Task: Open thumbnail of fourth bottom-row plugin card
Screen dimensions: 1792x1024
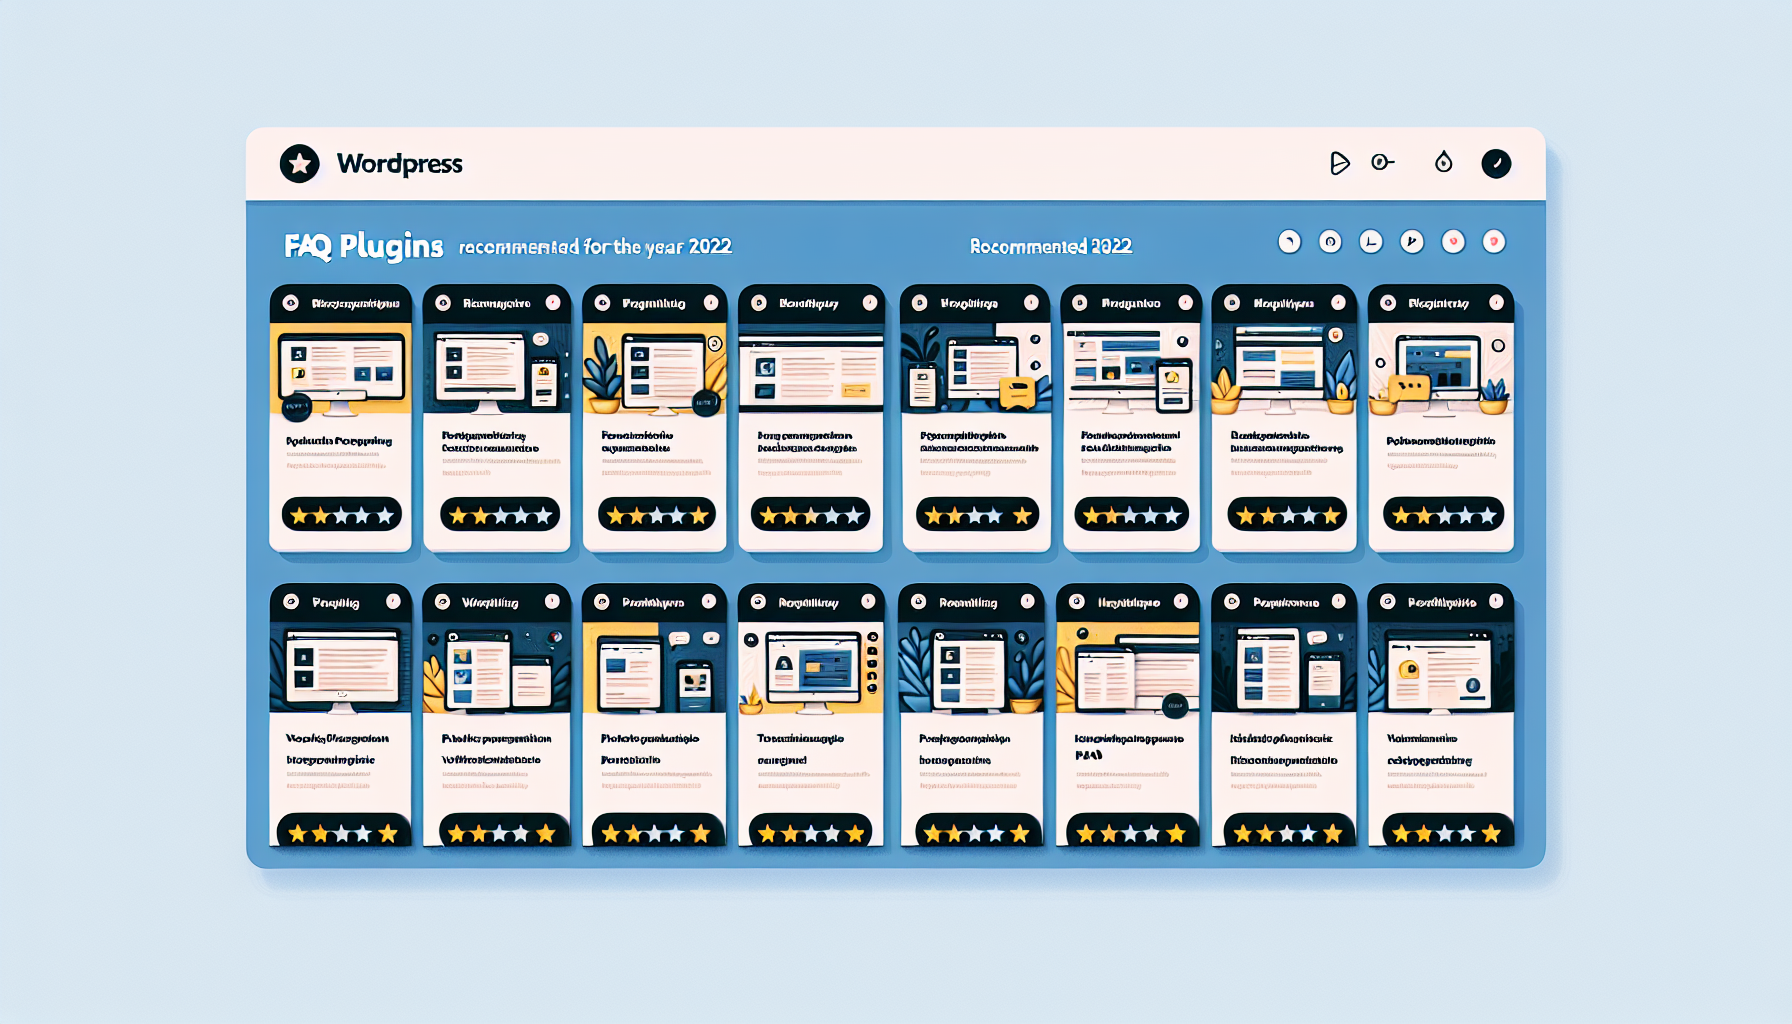Action: [811, 668]
